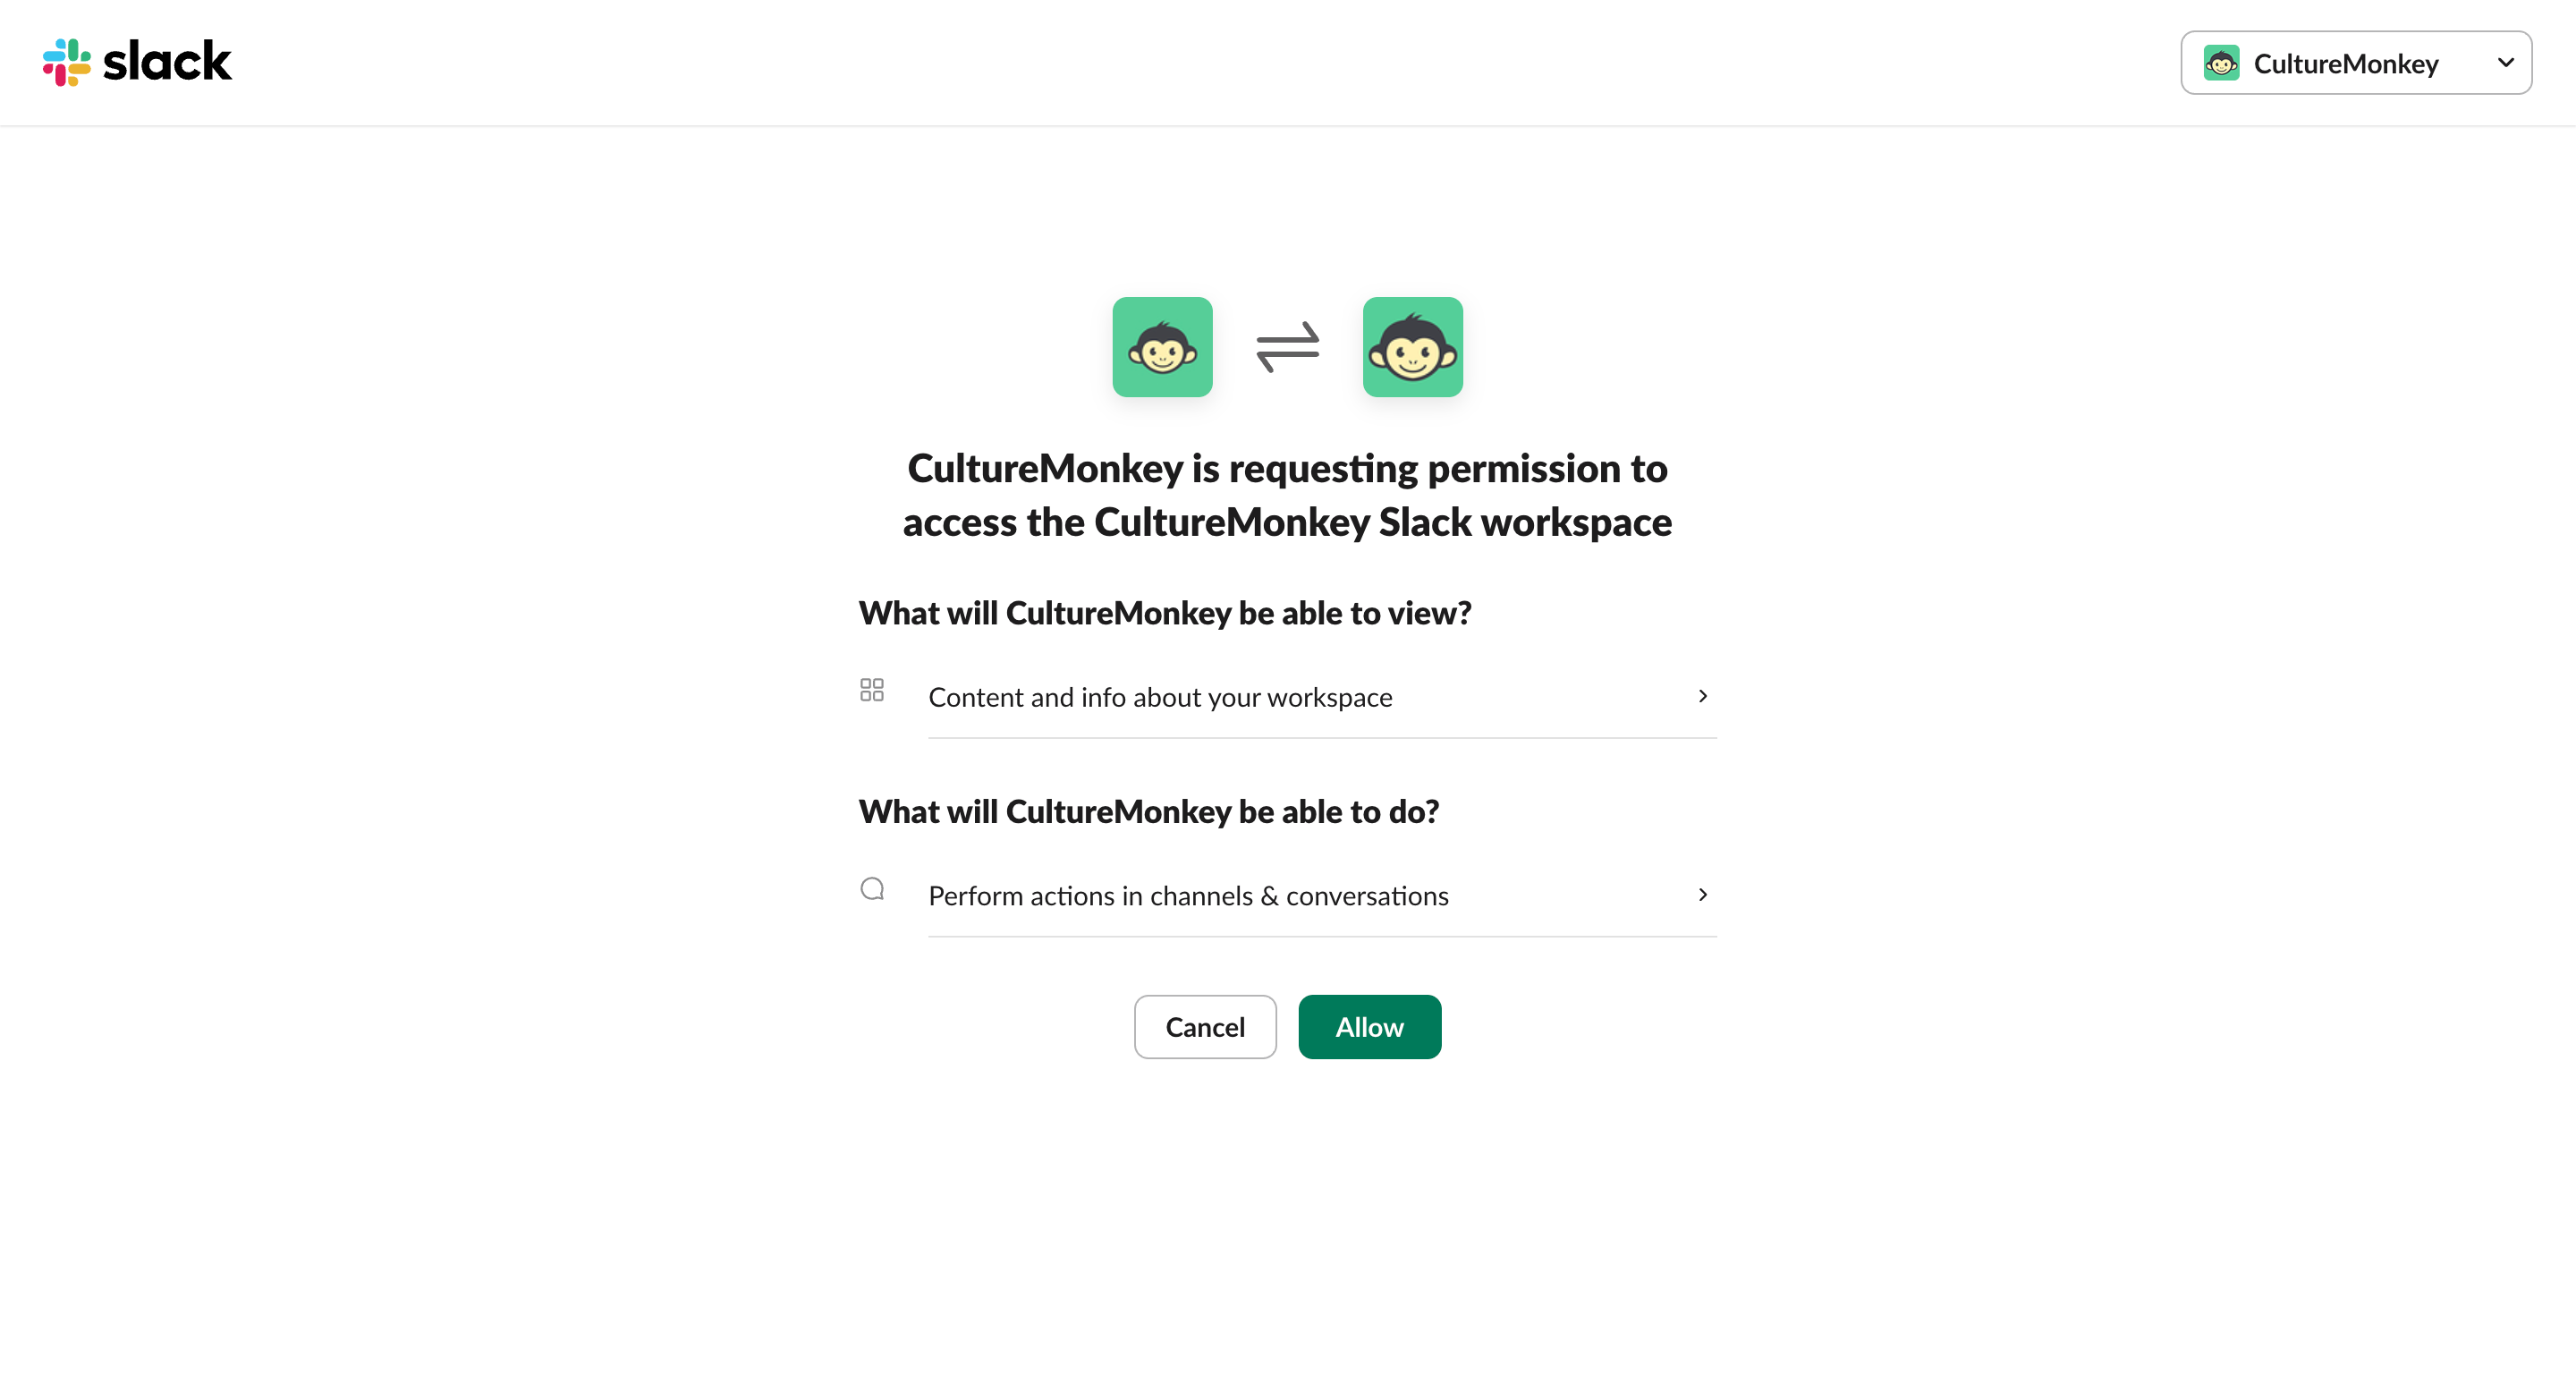Expand "Perform actions in channels & conversations"
2576x1392 pixels.
(x=1188, y=896)
